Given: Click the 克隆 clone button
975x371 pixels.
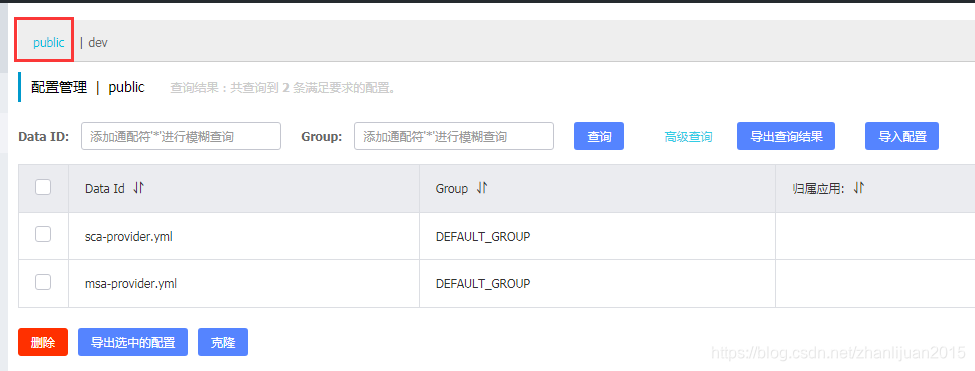Looking at the screenshot, I should point(223,342).
